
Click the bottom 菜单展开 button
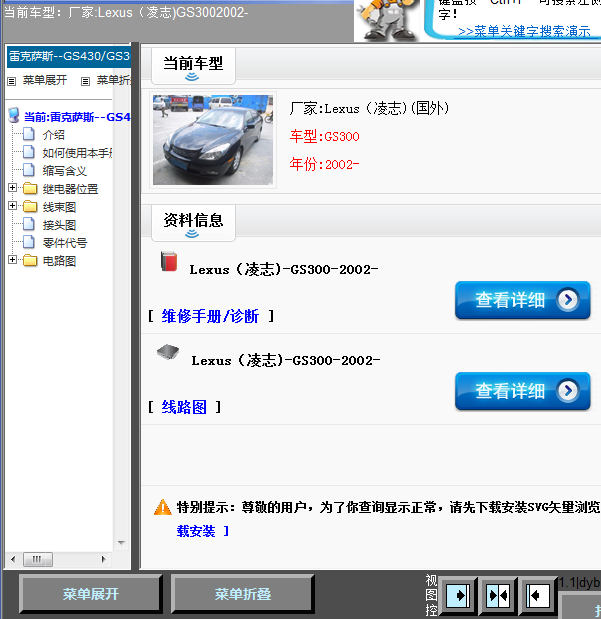pyautogui.click(x=91, y=594)
